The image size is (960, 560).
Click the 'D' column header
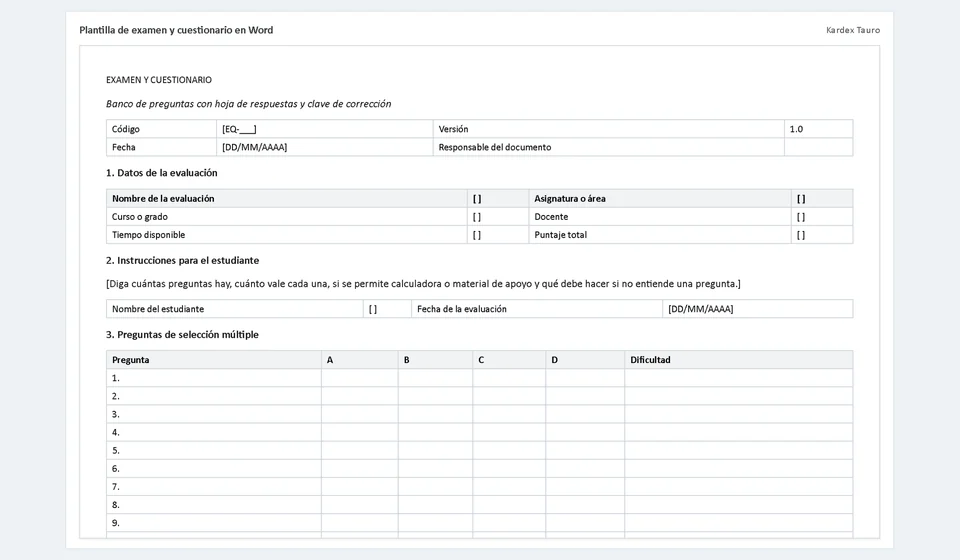585,360
